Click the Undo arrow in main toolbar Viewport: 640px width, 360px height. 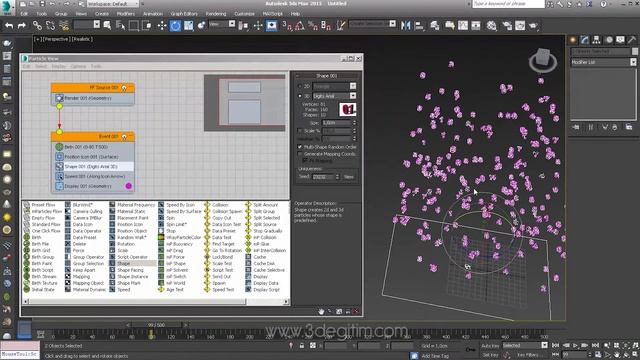[x=9, y=26]
